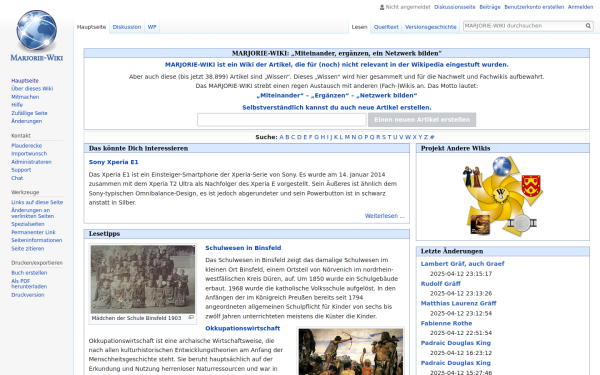Open Rudolf Gräff recent change
Image resolution: width=600 pixels, height=375 pixels.
click(440, 284)
